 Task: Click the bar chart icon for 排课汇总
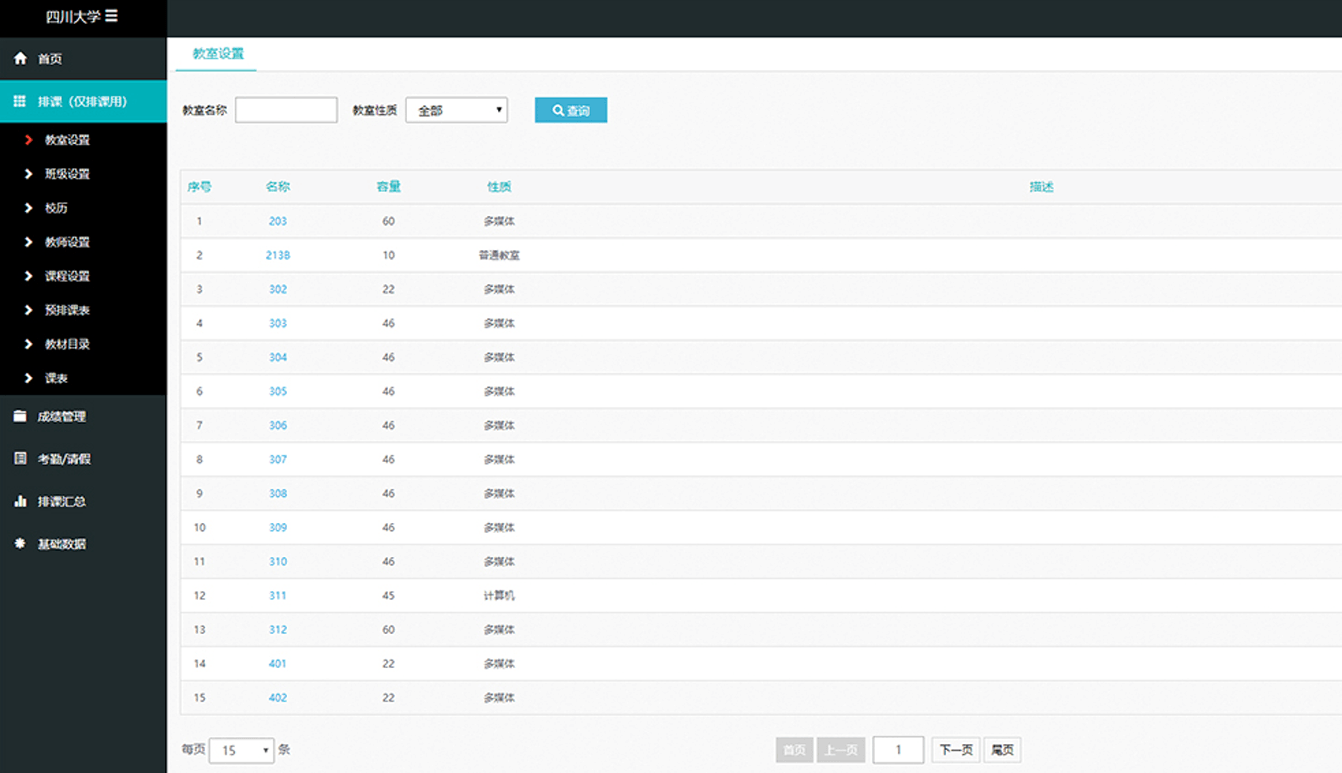coord(20,501)
